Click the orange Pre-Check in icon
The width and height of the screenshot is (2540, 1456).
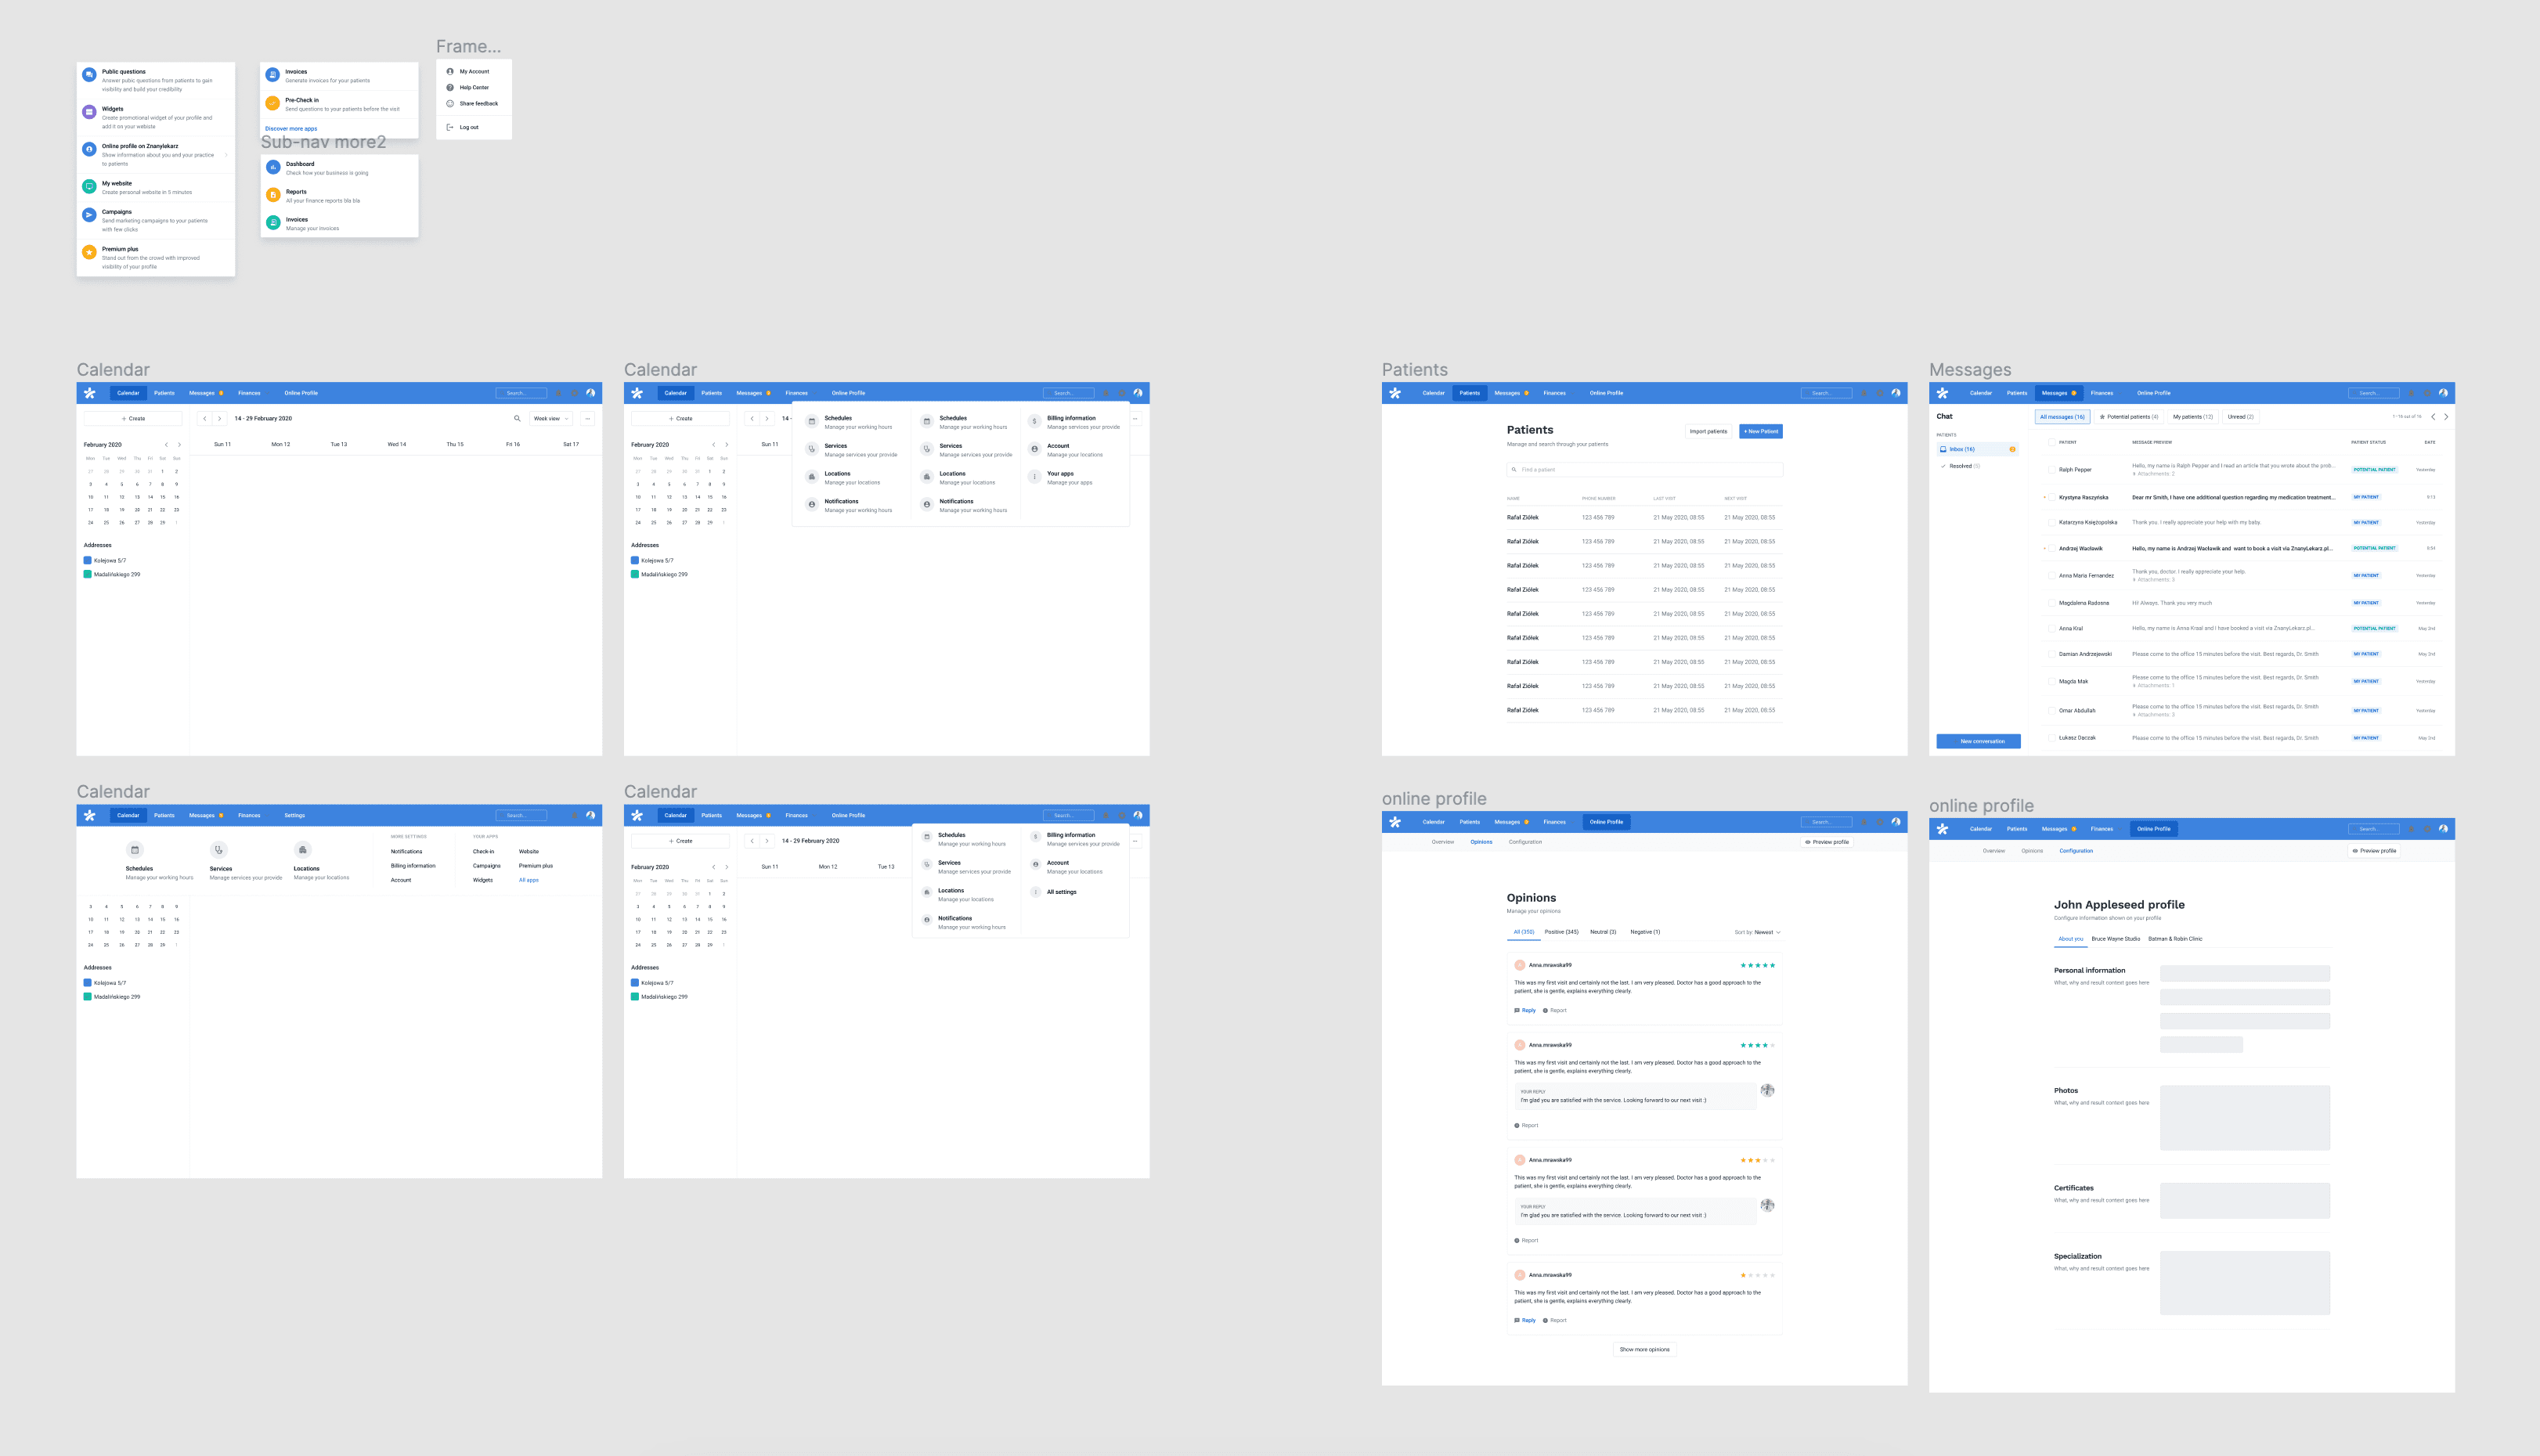(272, 103)
